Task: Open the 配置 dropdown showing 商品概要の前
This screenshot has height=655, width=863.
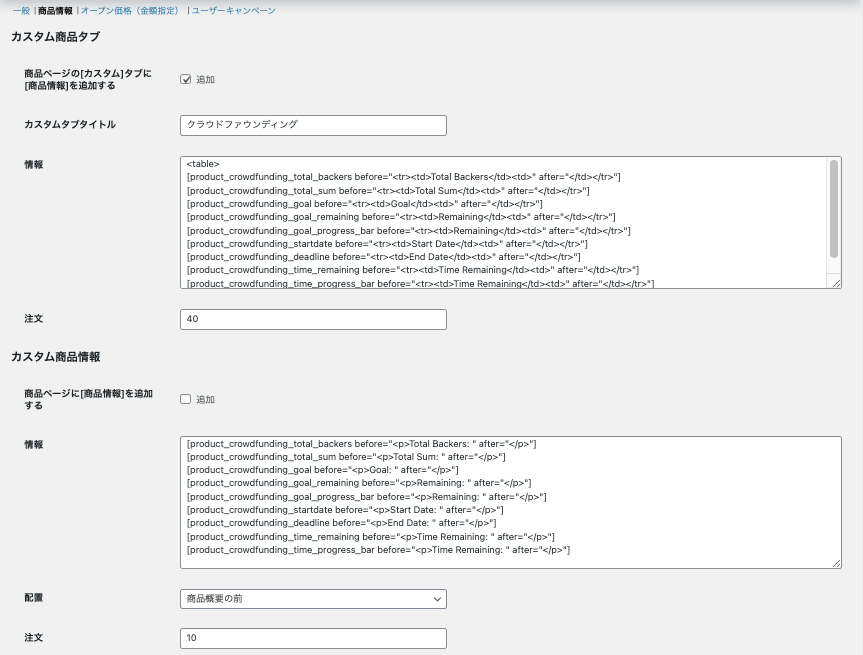Action: (x=313, y=598)
